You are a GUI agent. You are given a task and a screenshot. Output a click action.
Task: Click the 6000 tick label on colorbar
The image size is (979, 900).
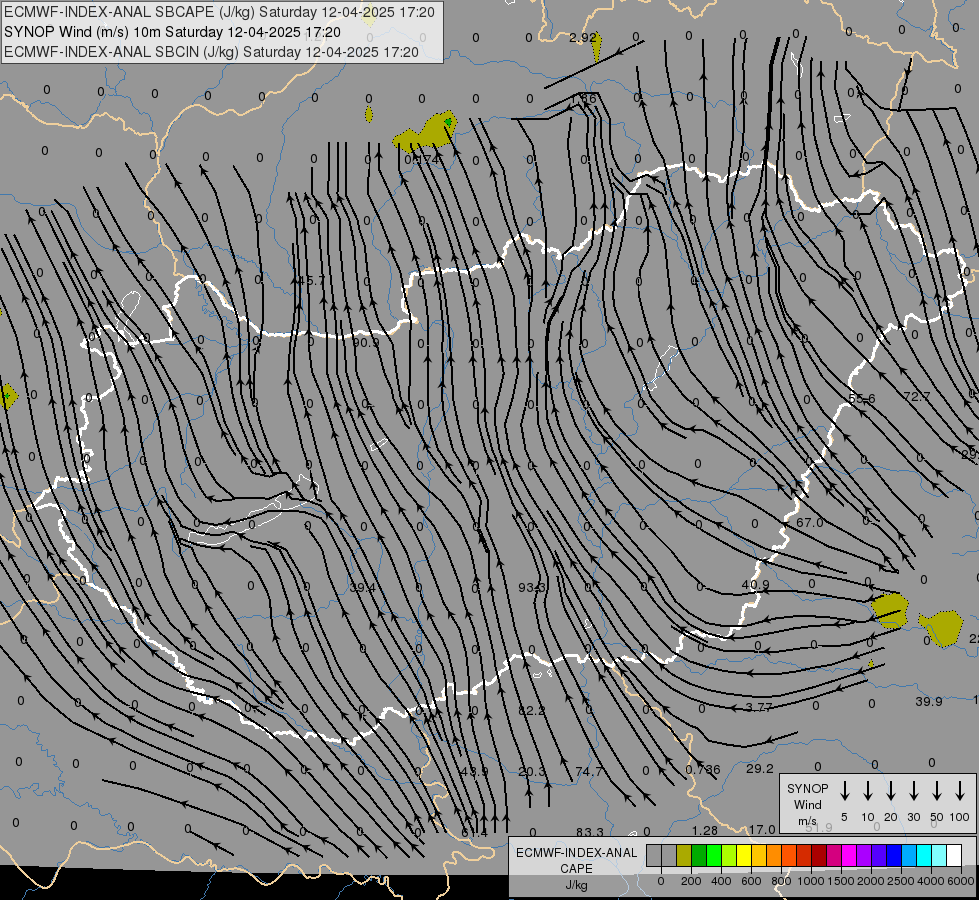(962, 881)
